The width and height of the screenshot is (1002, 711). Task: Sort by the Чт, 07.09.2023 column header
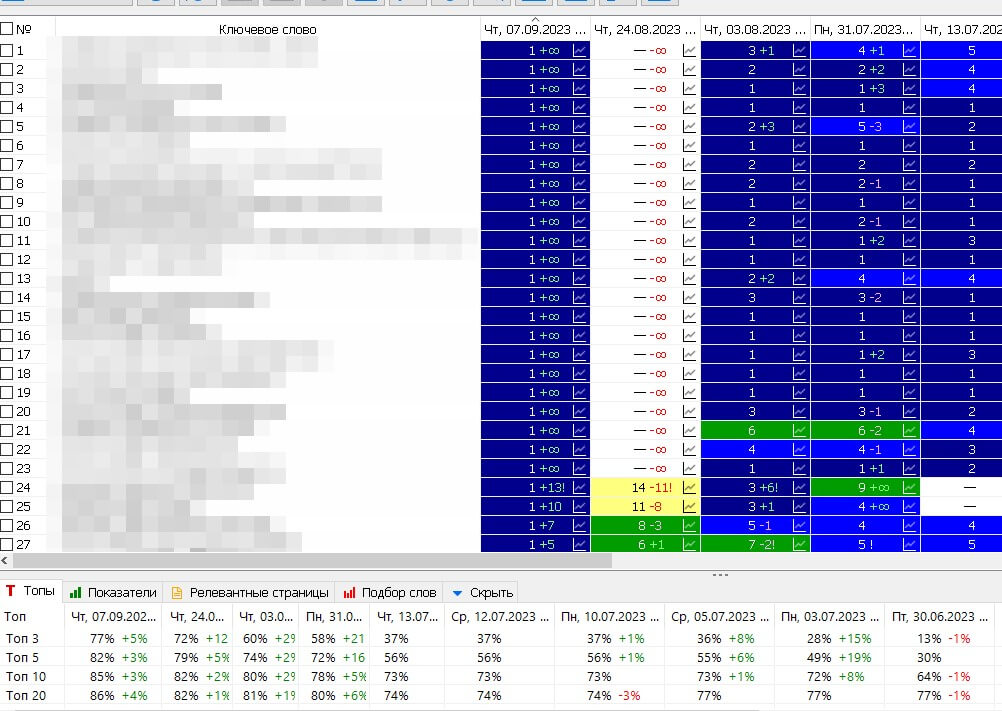coord(536,29)
